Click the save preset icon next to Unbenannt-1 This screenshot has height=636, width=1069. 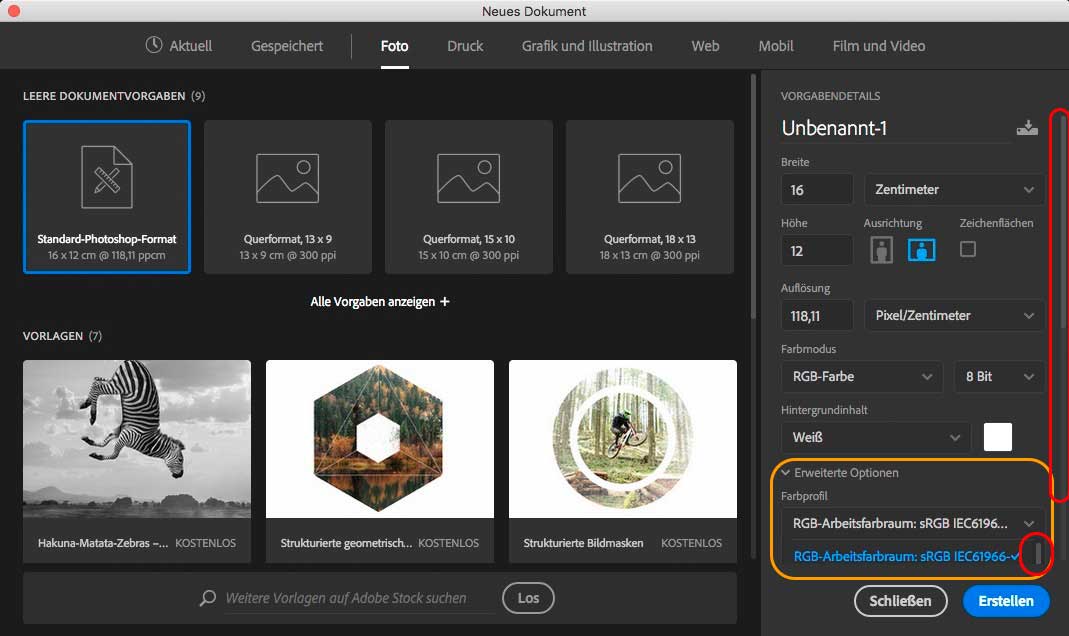coord(1026,128)
